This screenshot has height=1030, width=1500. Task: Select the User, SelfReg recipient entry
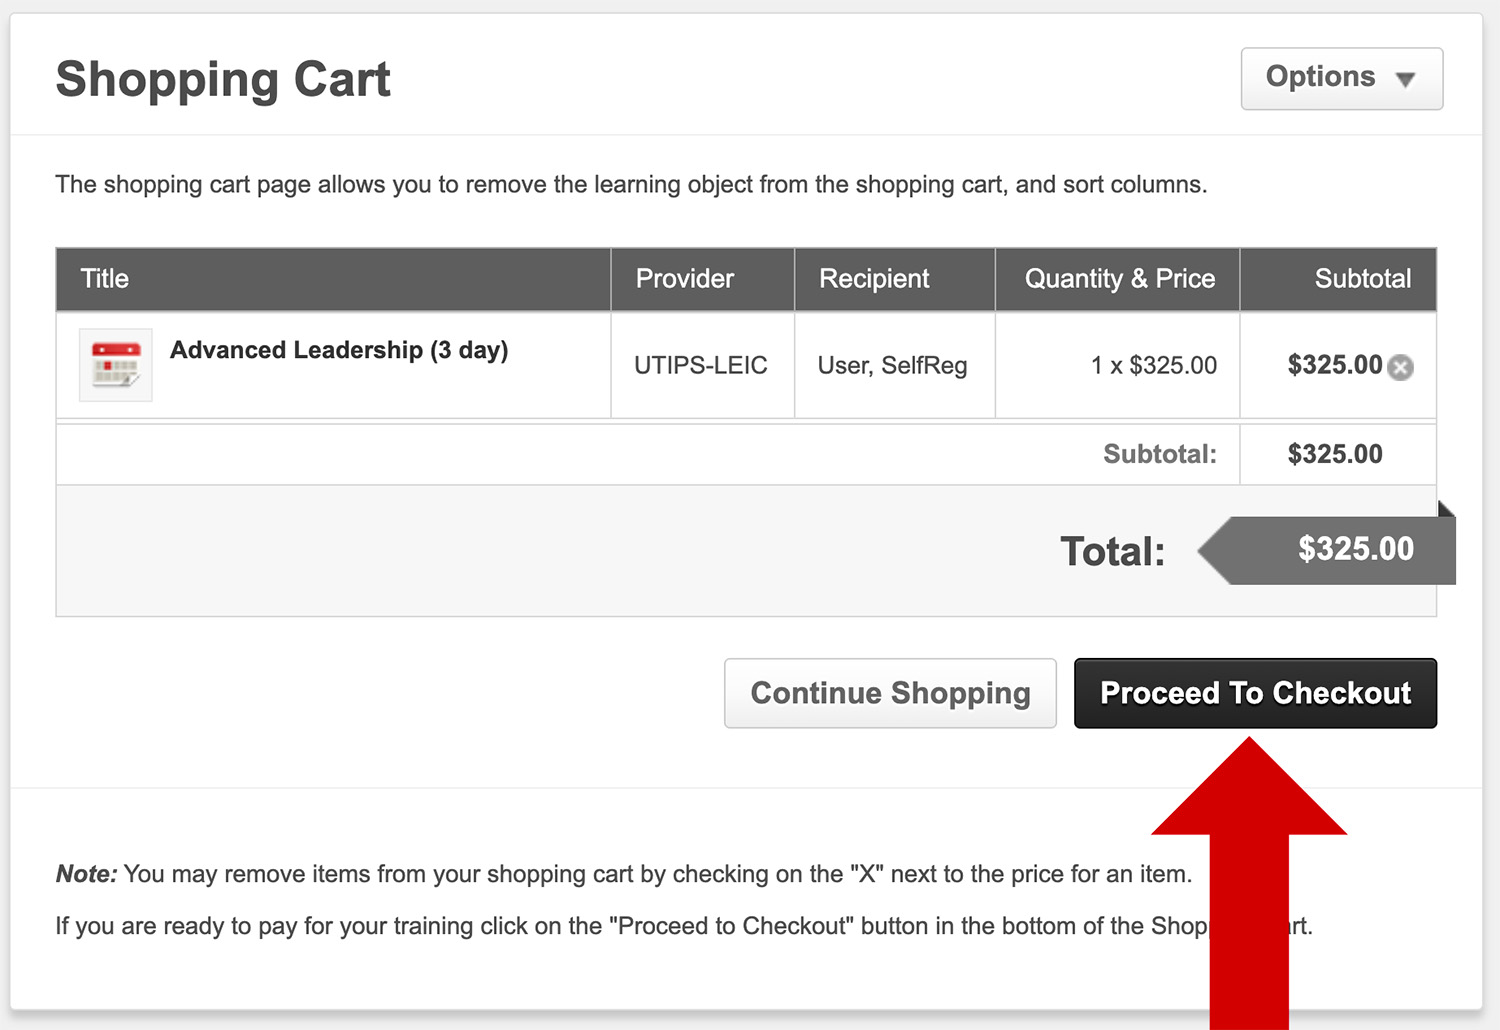pos(893,365)
